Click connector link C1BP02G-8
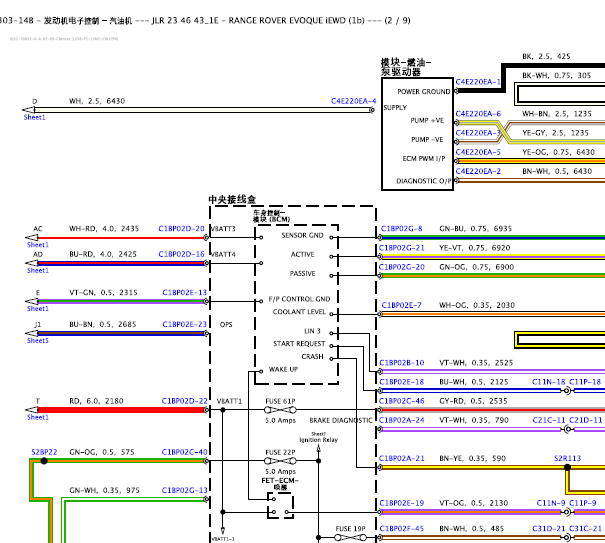Viewport: 605px width, 543px height. coord(401,228)
